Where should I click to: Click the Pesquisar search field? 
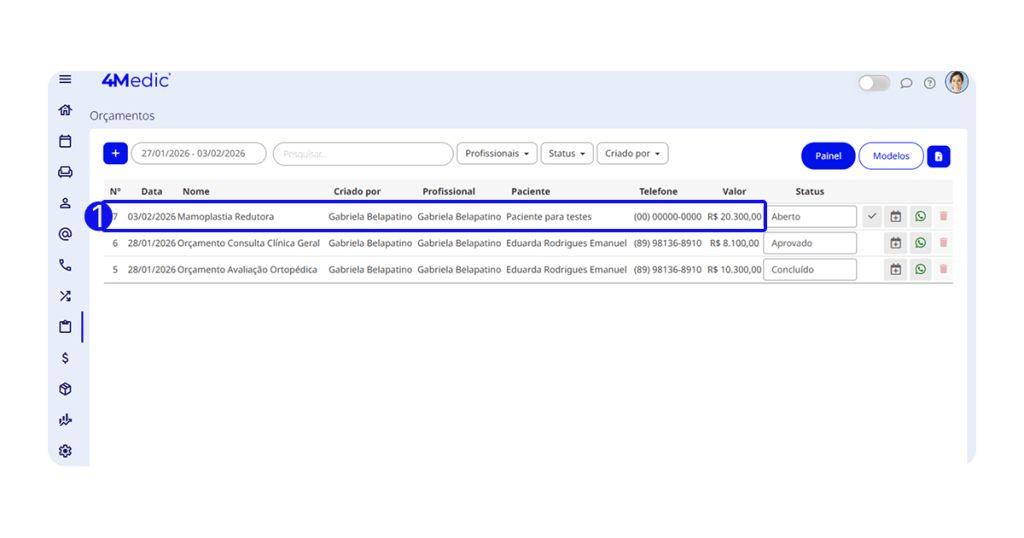click(x=363, y=154)
